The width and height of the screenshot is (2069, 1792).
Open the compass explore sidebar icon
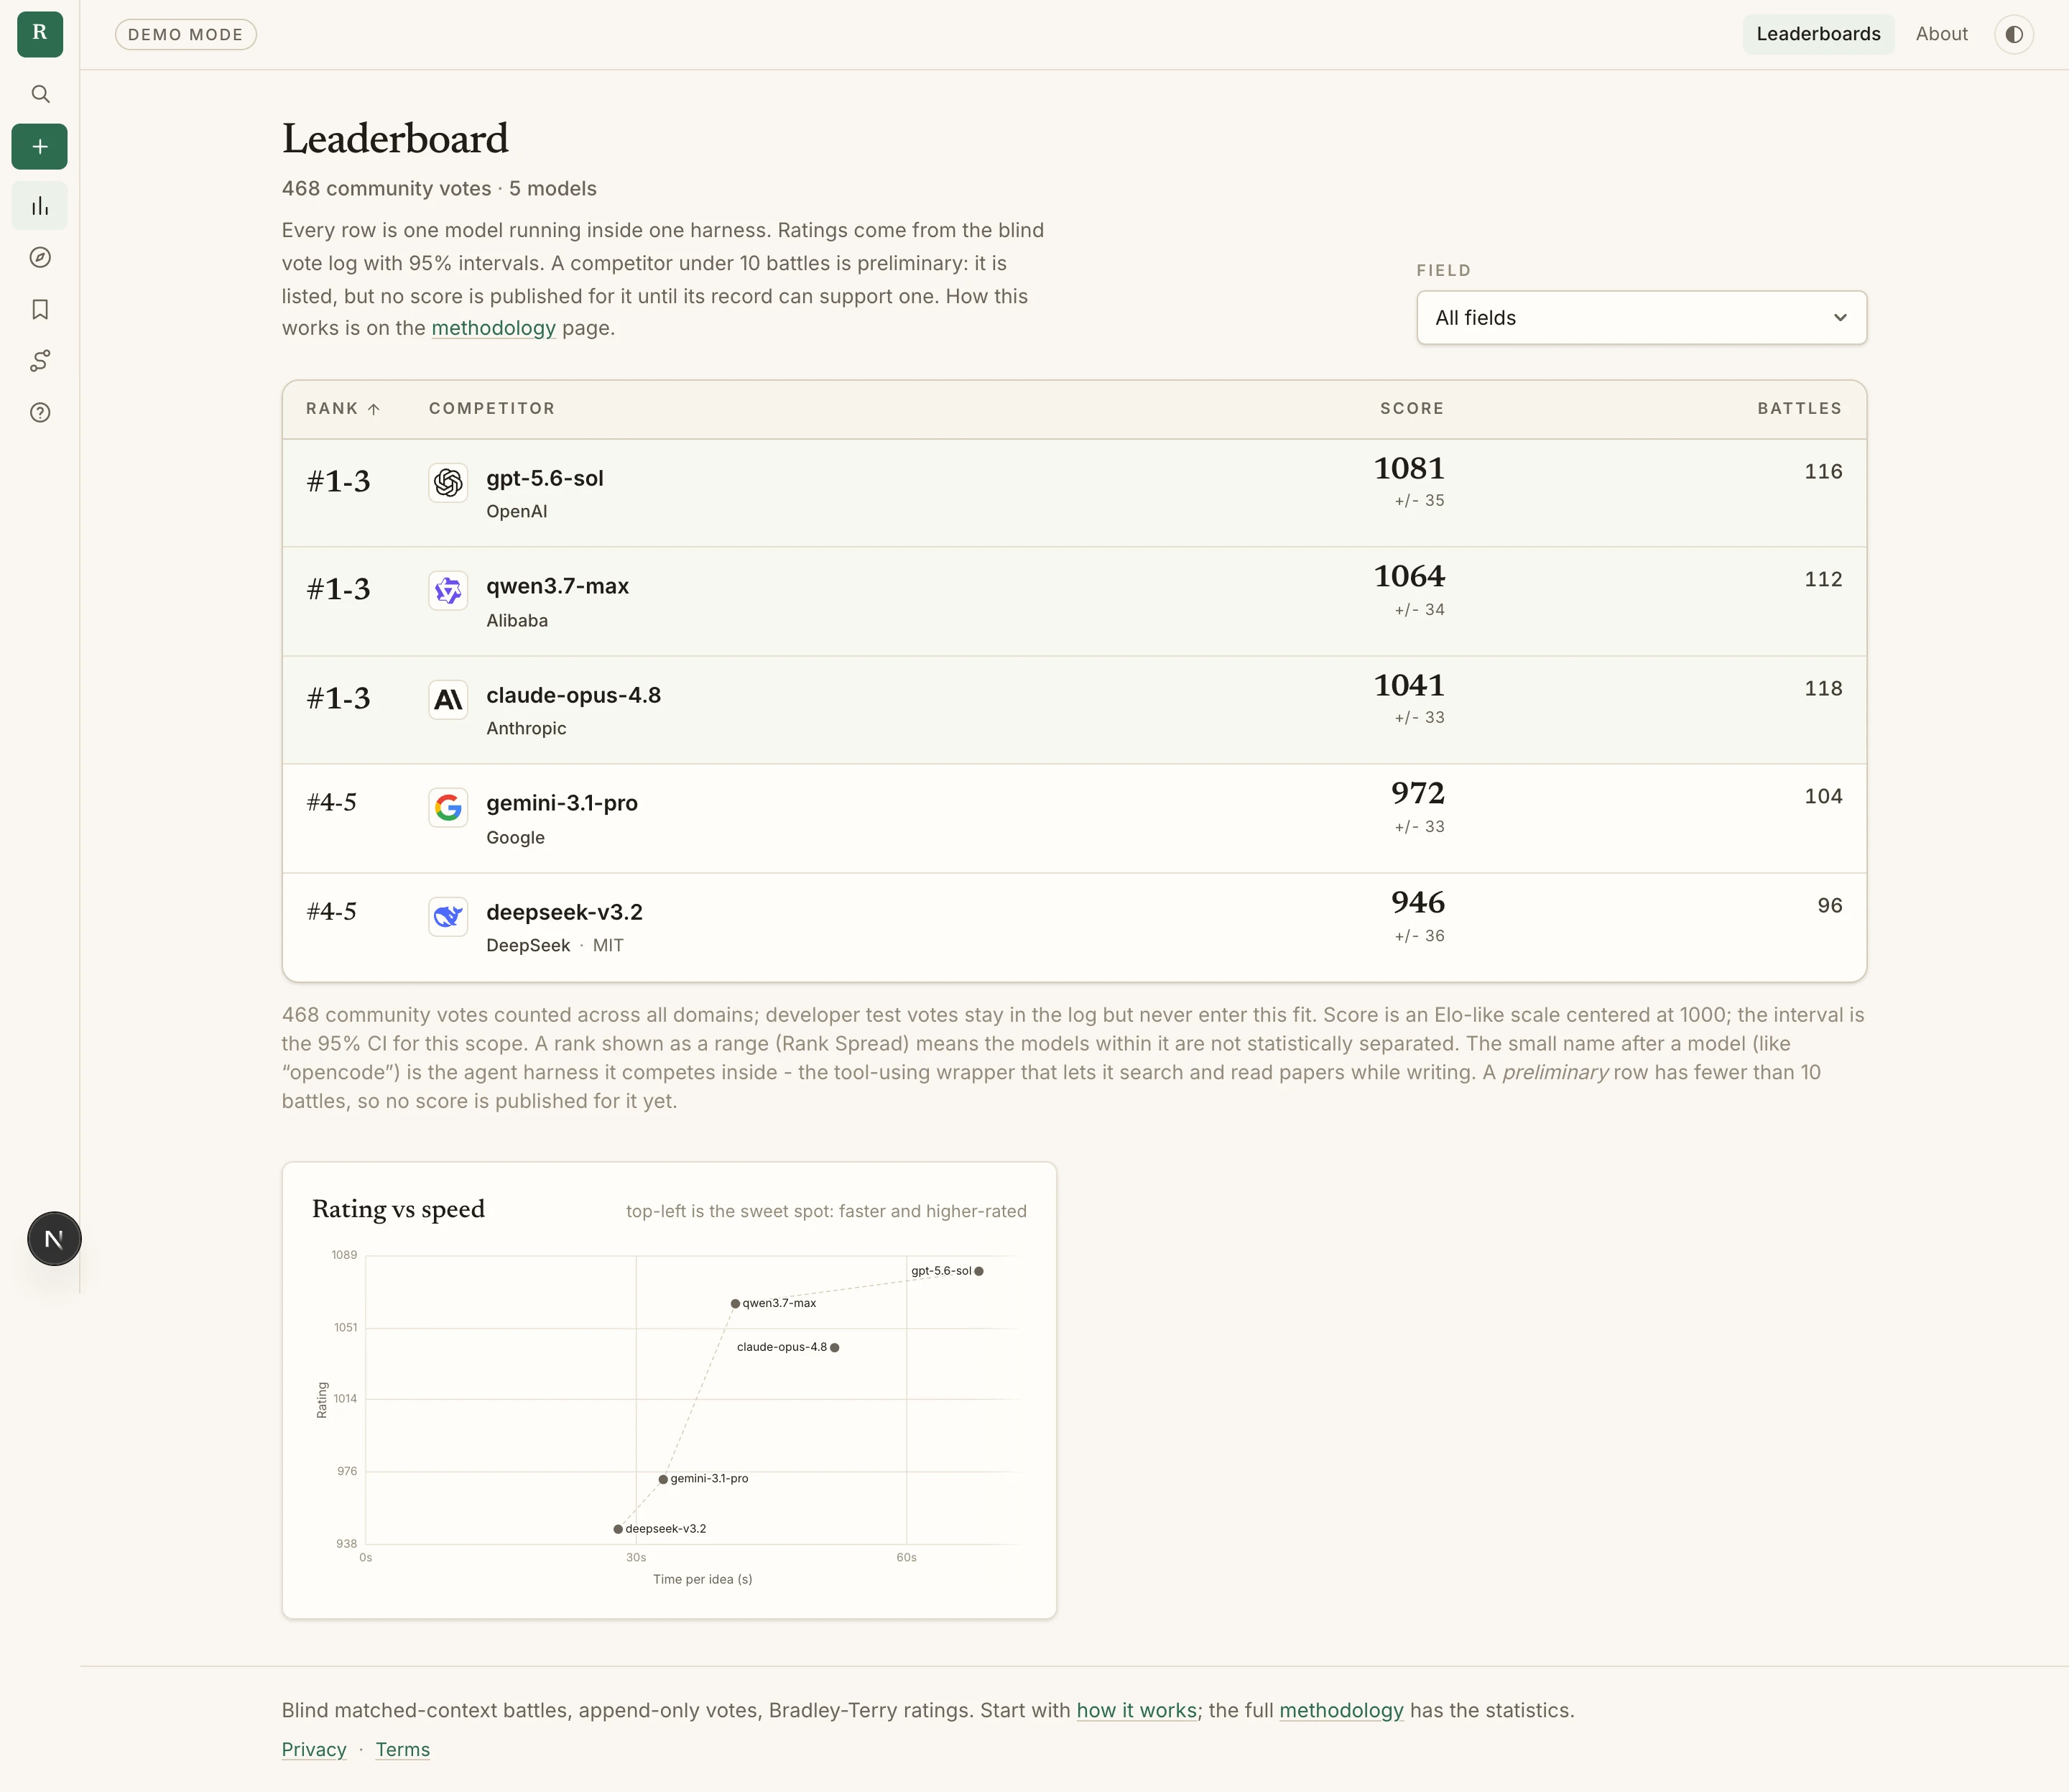pyautogui.click(x=40, y=258)
